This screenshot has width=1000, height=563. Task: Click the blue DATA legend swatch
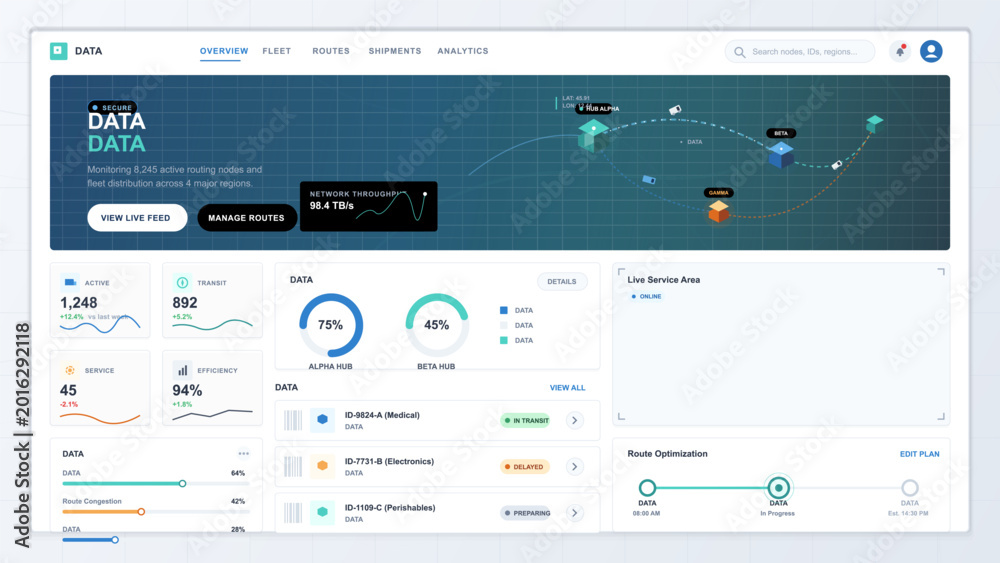pos(504,311)
